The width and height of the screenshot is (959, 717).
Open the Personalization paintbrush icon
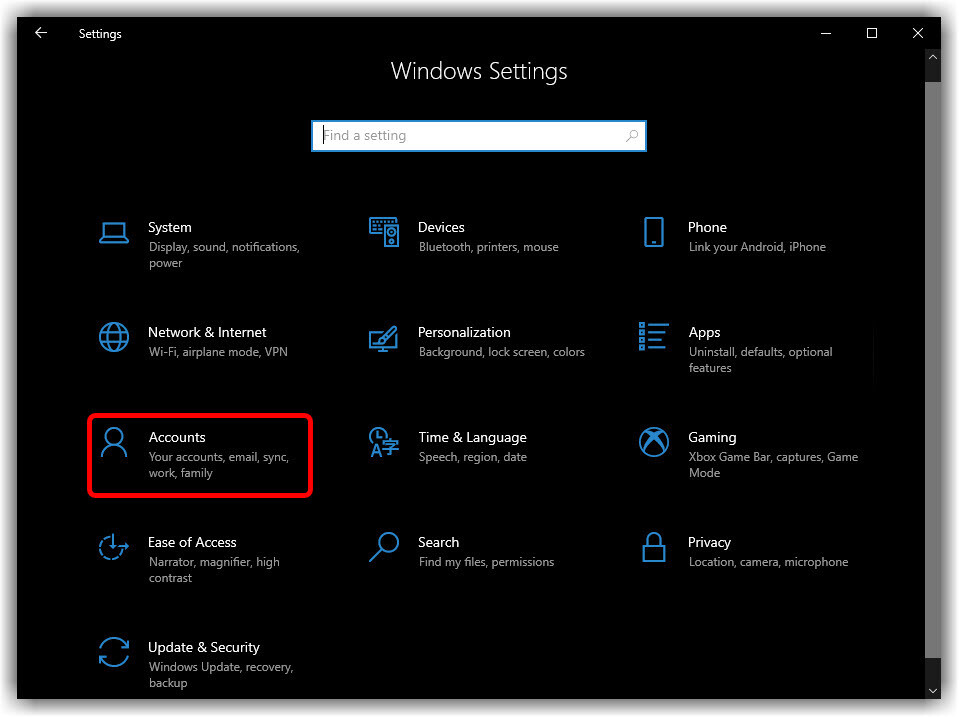click(x=383, y=338)
